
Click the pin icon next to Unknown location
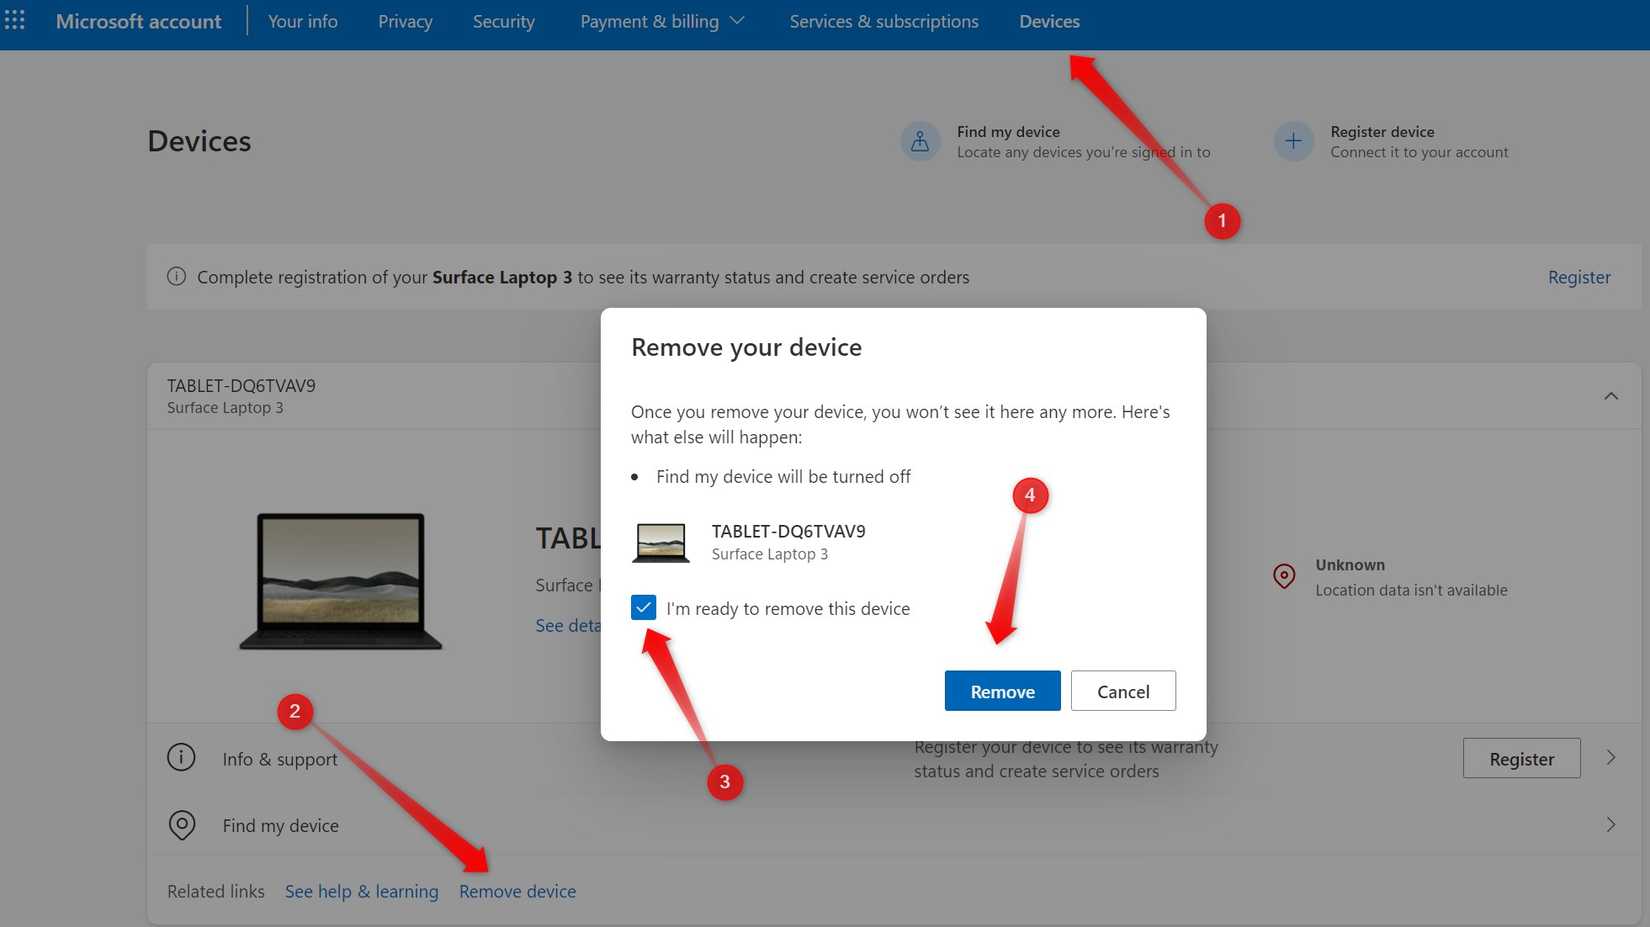(x=1284, y=576)
